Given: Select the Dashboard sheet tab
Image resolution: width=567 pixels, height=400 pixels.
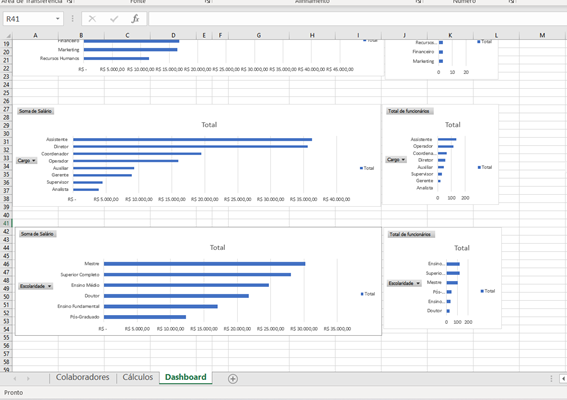Looking at the screenshot, I should click(186, 377).
